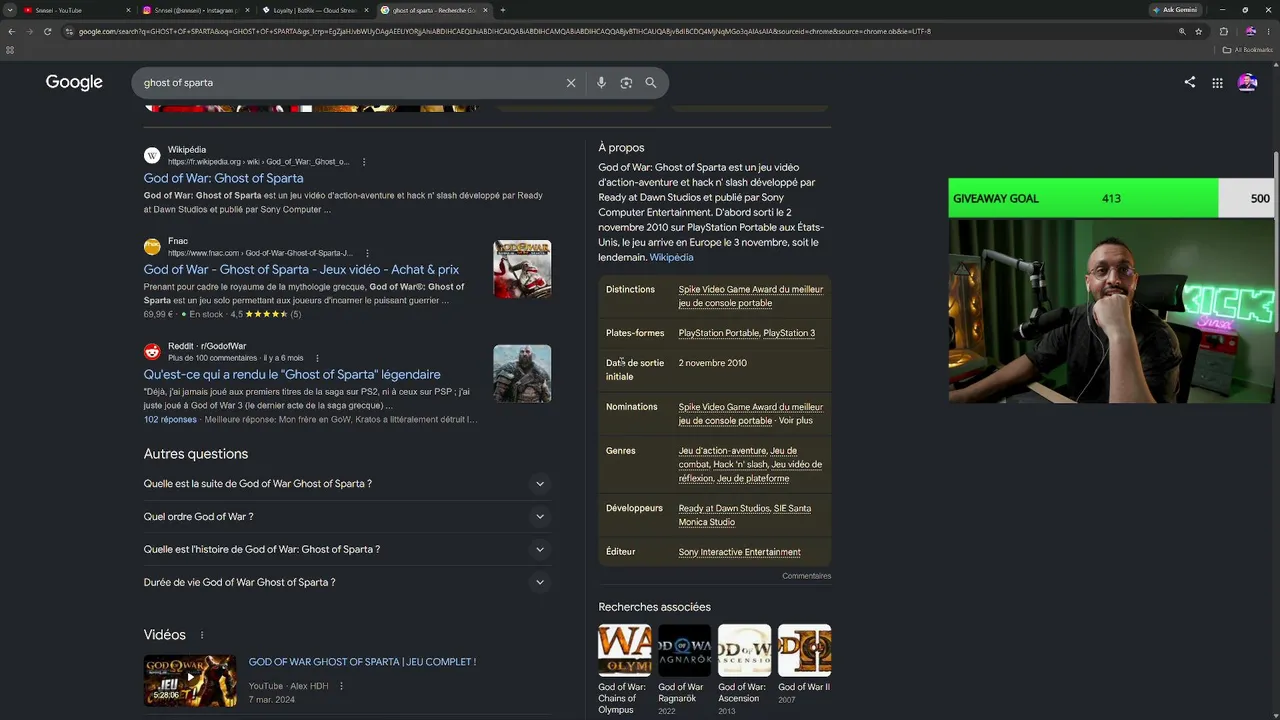Switch to the Loyalty | BotRix tab
Viewport: 1280px width, 720px height.
coord(316,10)
